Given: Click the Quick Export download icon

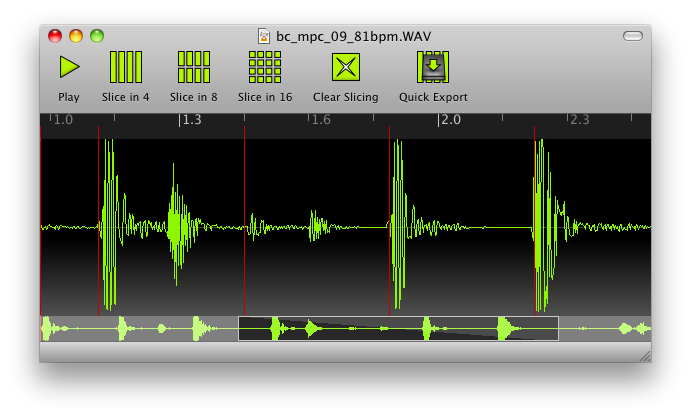Looking at the screenshot, I should pyautogui.click(x=433, y=67).
